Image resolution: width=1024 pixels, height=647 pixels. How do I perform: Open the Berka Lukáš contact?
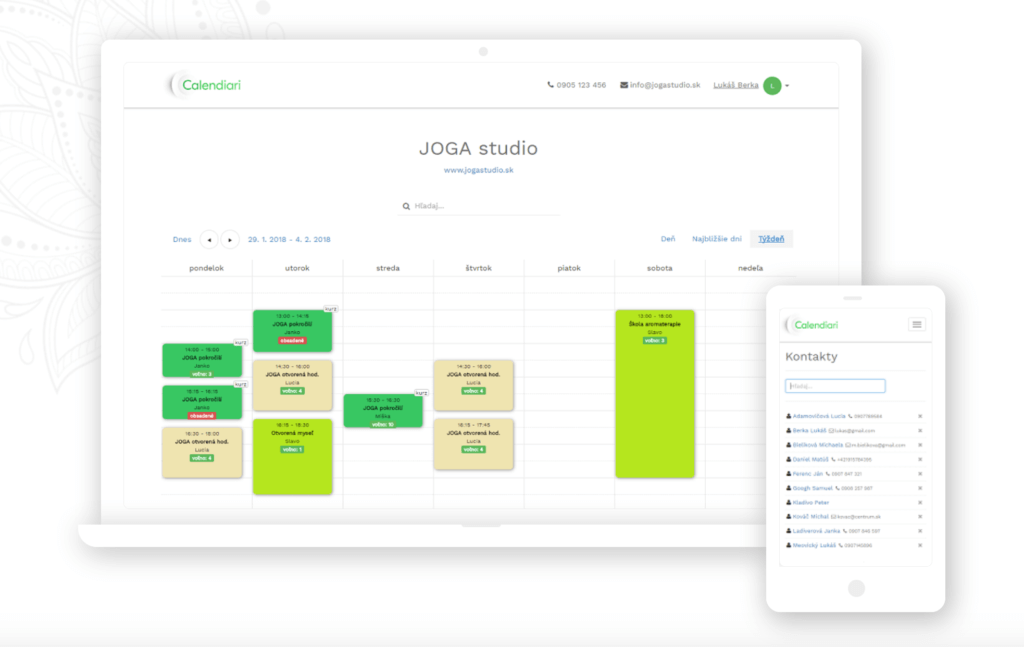808,430
